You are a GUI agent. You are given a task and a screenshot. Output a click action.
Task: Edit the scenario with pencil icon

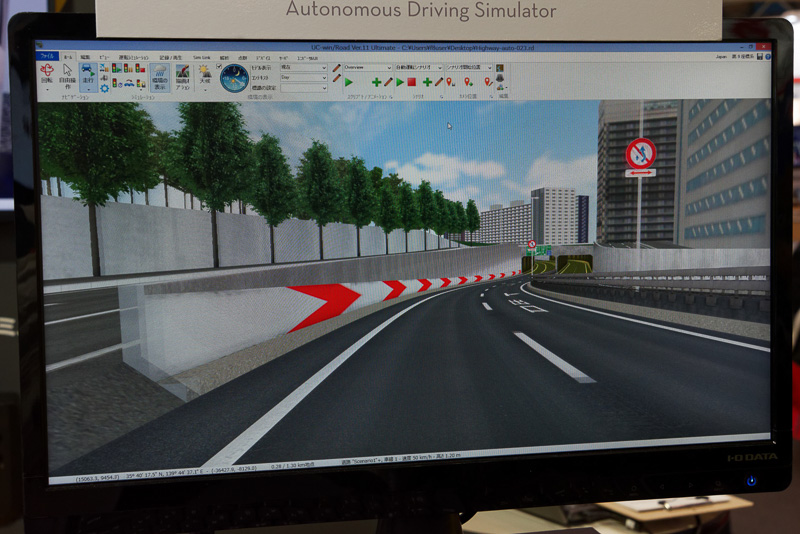pos(438,82)
